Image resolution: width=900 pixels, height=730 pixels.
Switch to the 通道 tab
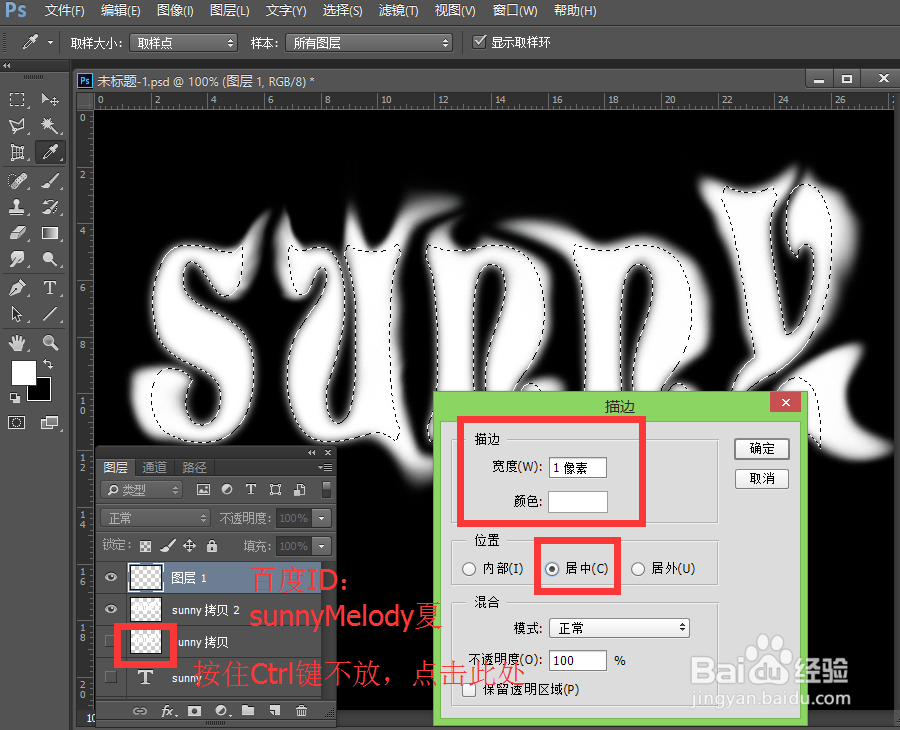coord(154,467)
